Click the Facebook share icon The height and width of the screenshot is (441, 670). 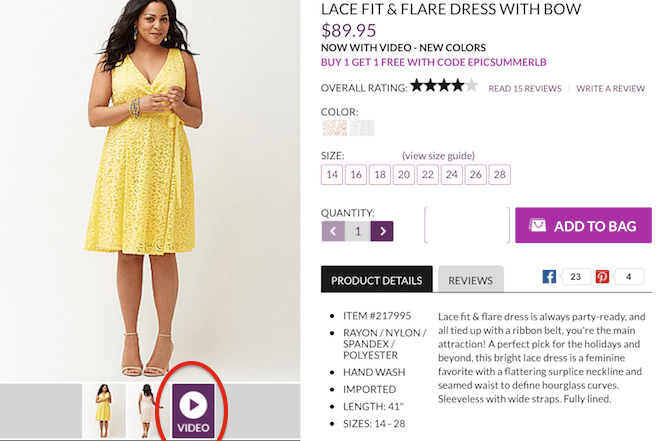coord(549,277)
